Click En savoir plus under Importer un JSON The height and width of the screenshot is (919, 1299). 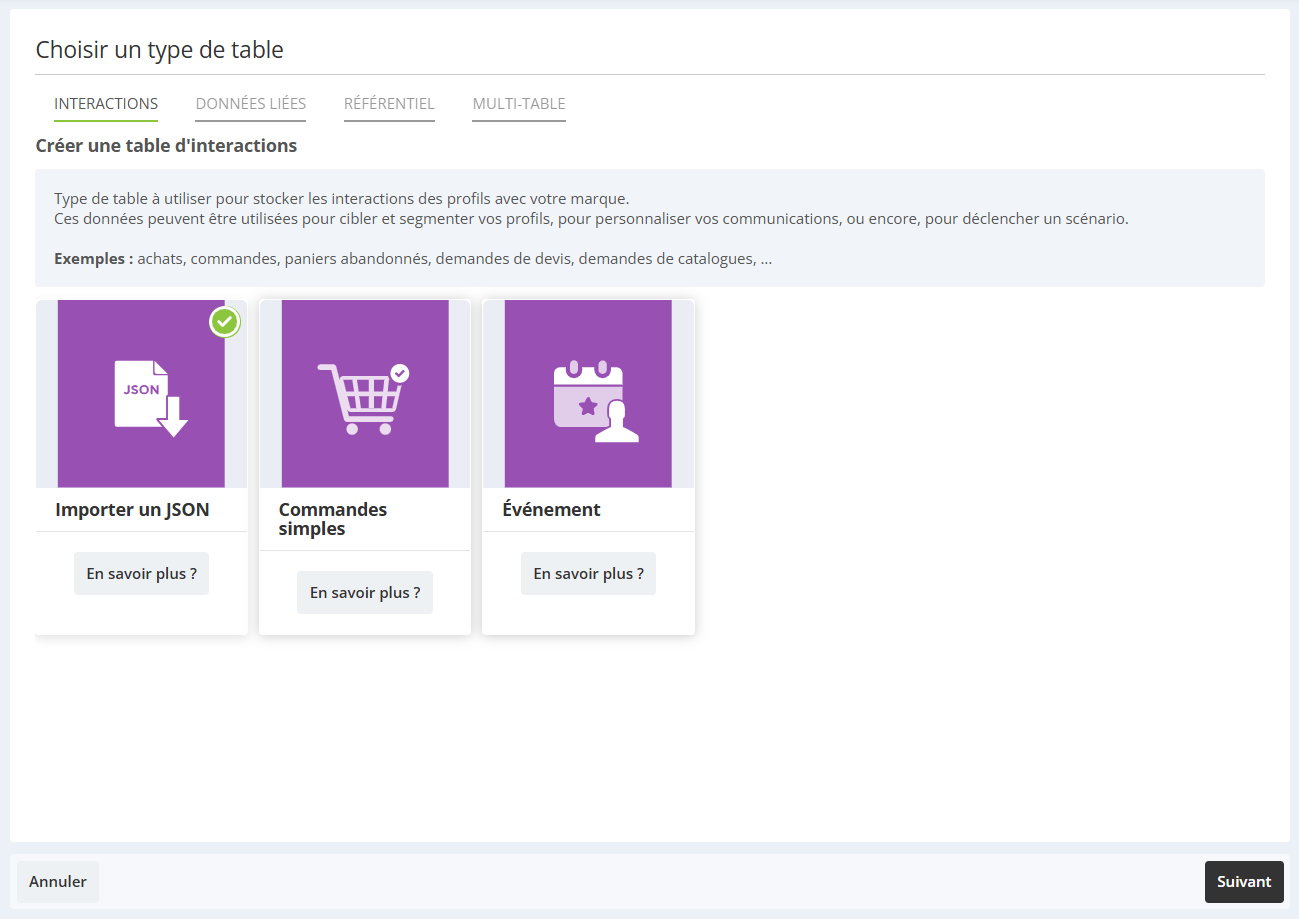pos(141,574)
